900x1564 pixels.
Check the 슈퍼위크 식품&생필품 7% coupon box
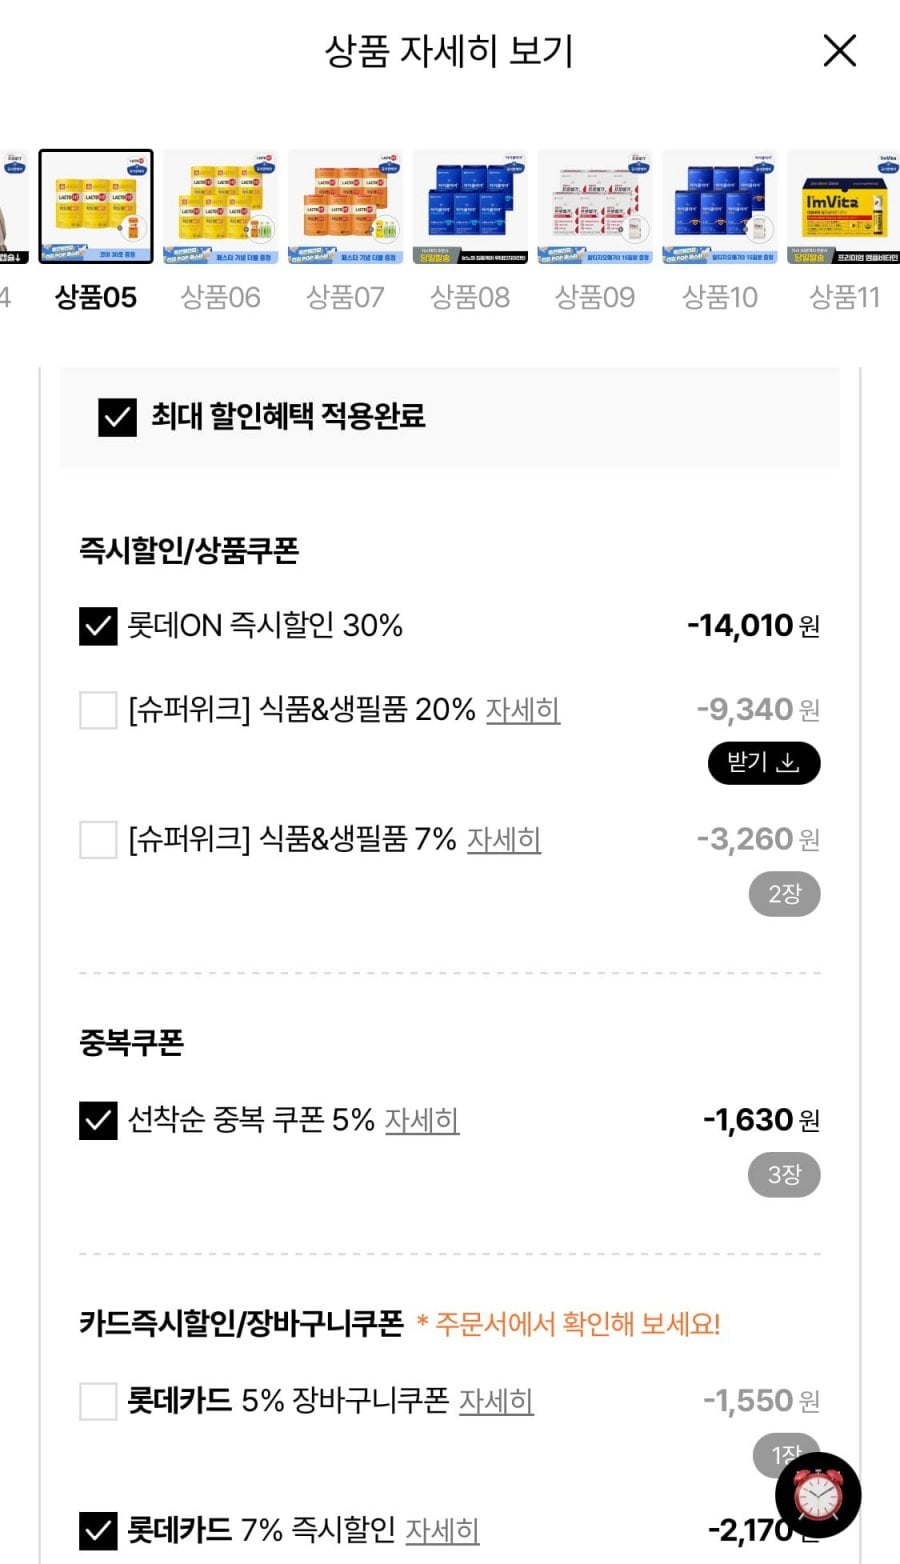98,840
